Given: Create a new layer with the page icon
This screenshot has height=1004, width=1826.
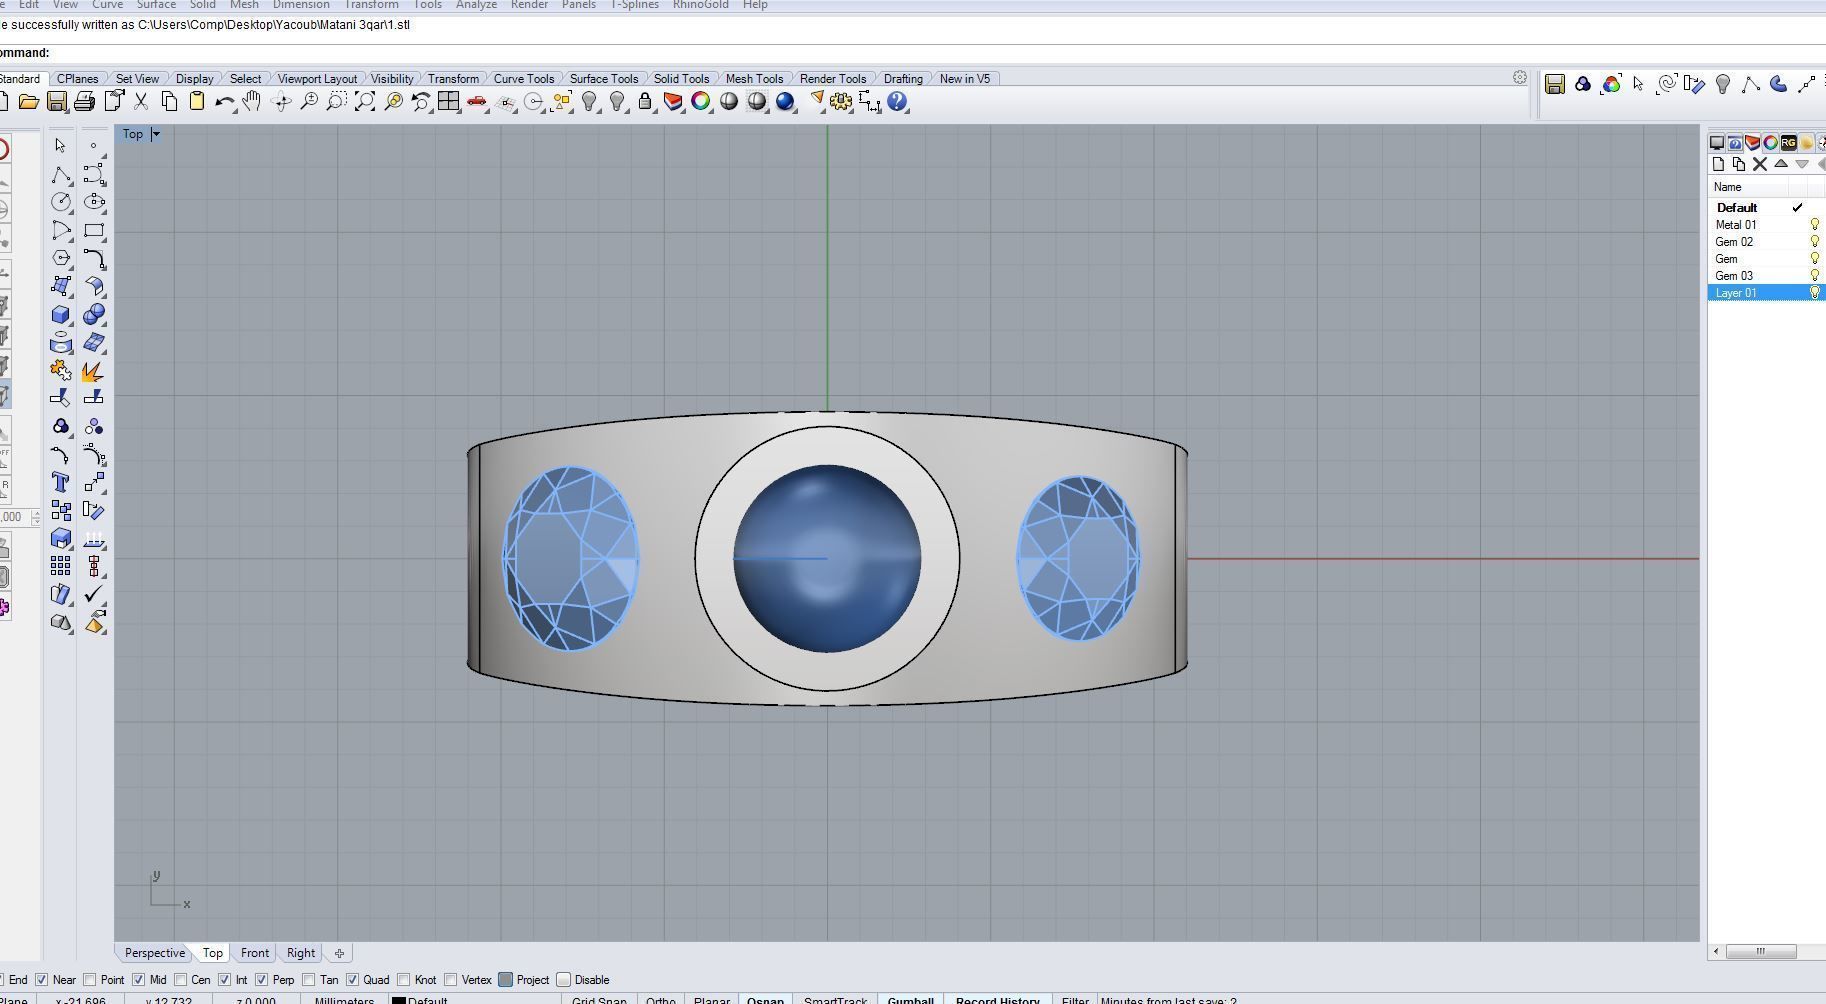Looking at the screenshot, I should (x=1718, y=164).
